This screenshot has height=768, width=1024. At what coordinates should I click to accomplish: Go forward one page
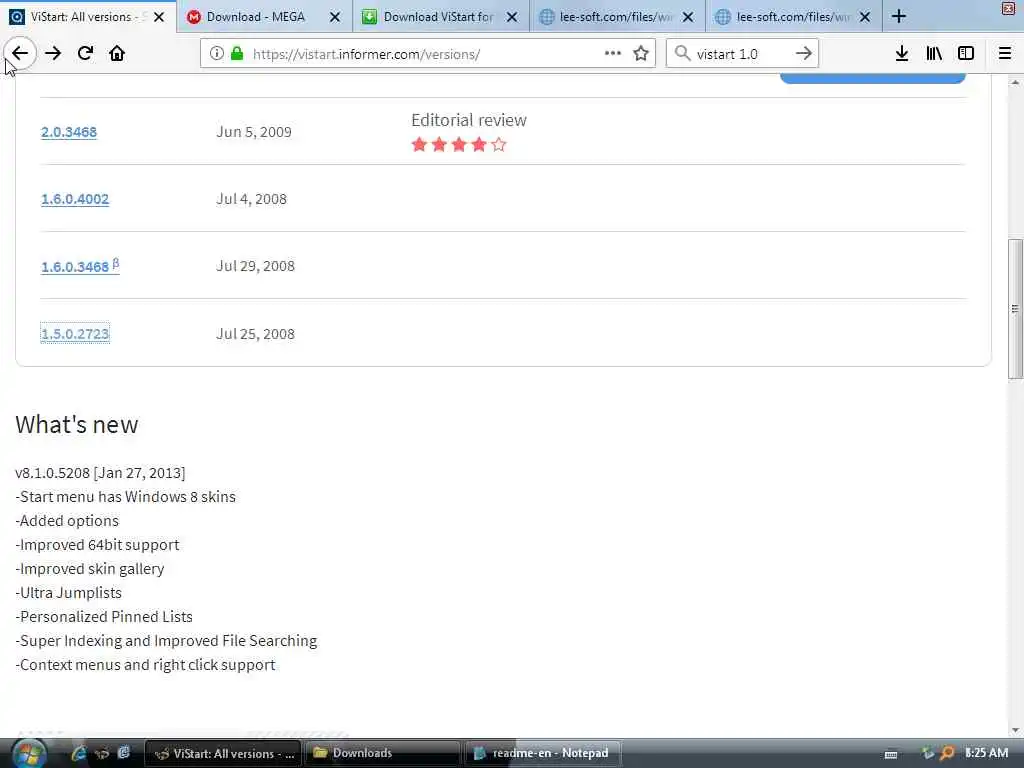tap(53, 54)
